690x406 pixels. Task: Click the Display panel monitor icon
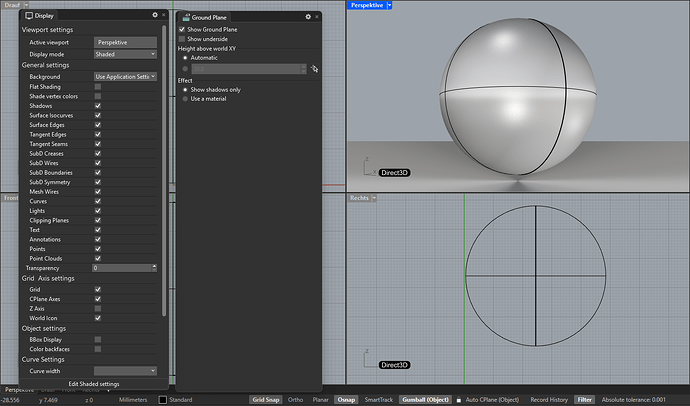29,16
